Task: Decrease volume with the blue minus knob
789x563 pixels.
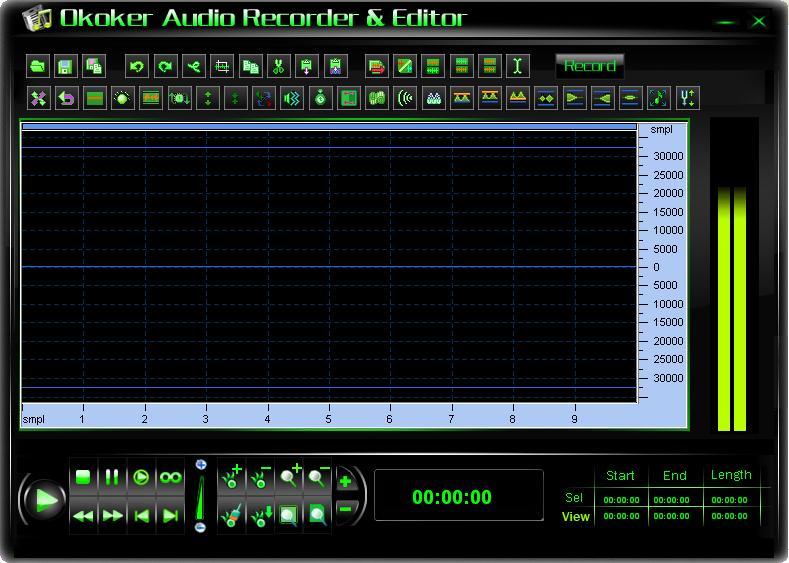Action: (200, 527)
